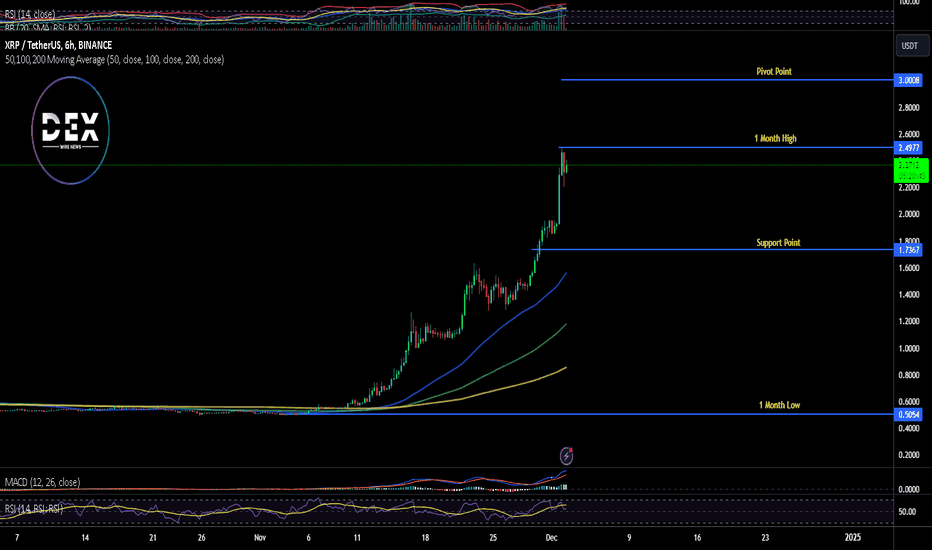Click the 50.00 value on RSI scale
The width and height of the screenshot is (932, 550).
click(907, 511)
